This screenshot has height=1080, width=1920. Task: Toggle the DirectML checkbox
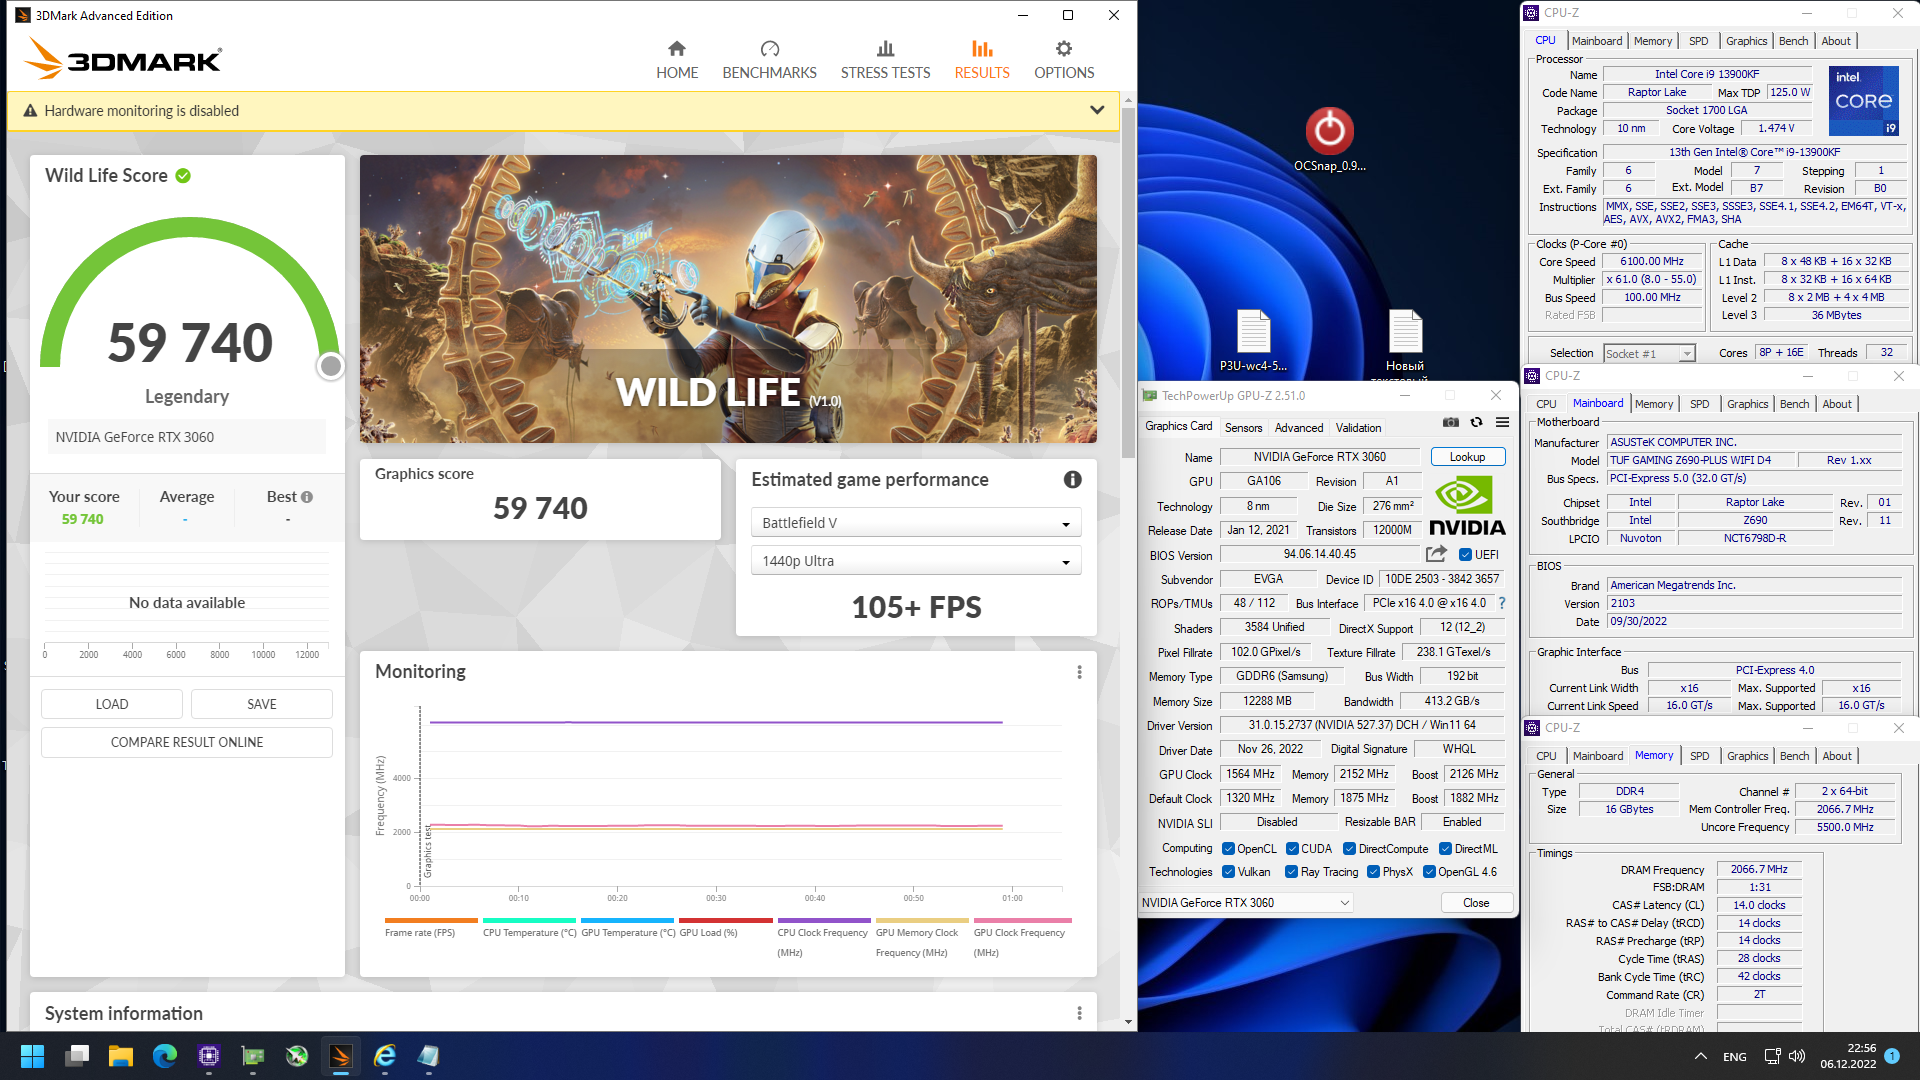1445,849
